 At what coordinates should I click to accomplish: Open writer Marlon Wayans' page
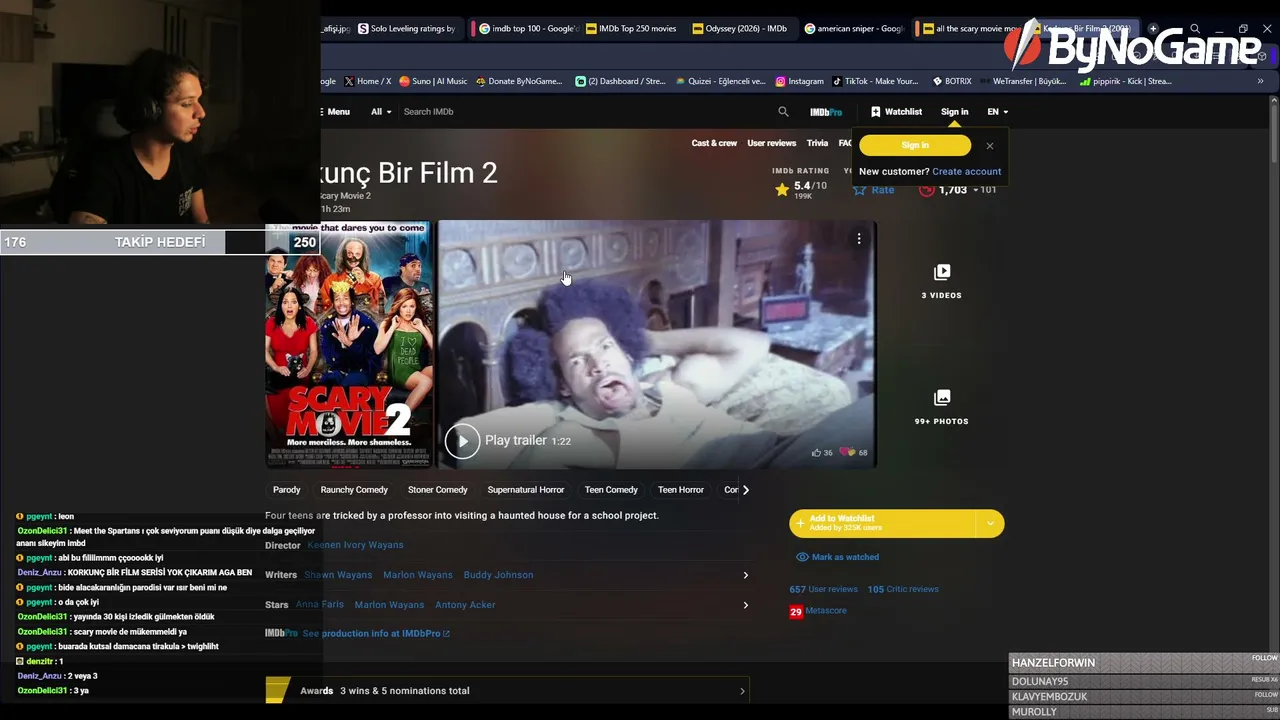(418, 575)
